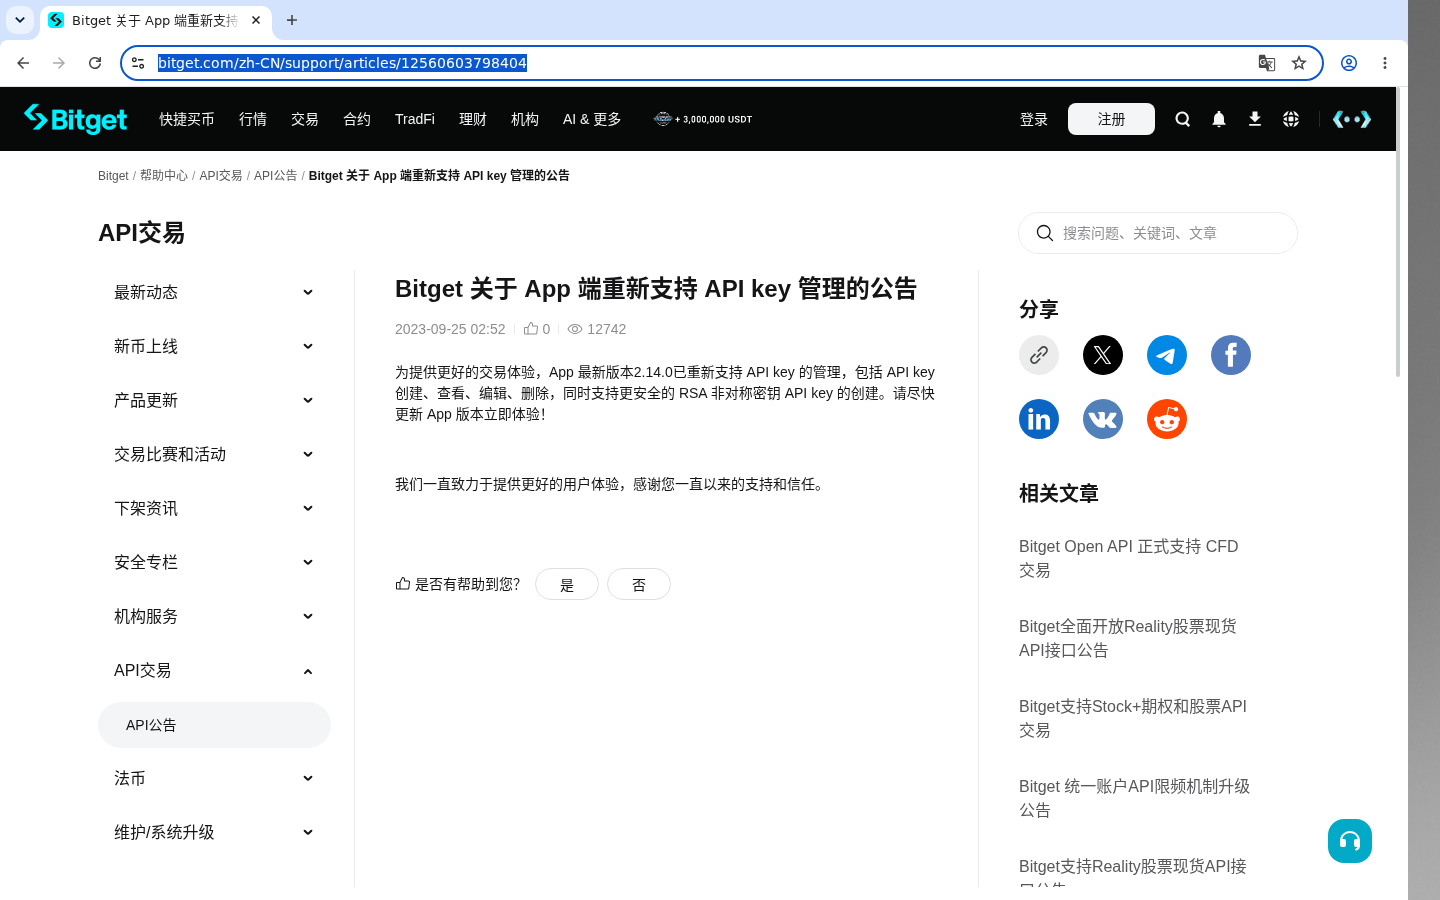The height and width of the screenshot is (900, 1440).
Task: Open 理财 in the top navigation
Action: coord(473,119)
